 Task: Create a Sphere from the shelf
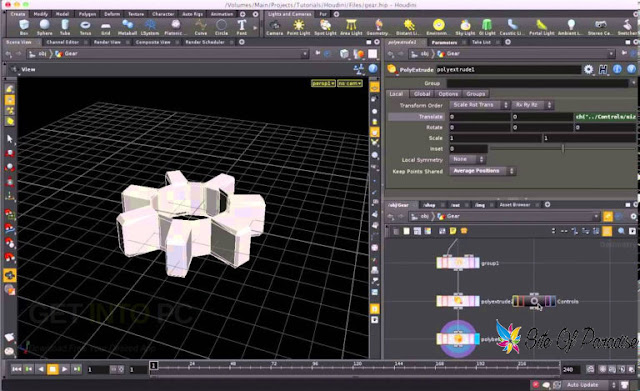click(44, 27)
